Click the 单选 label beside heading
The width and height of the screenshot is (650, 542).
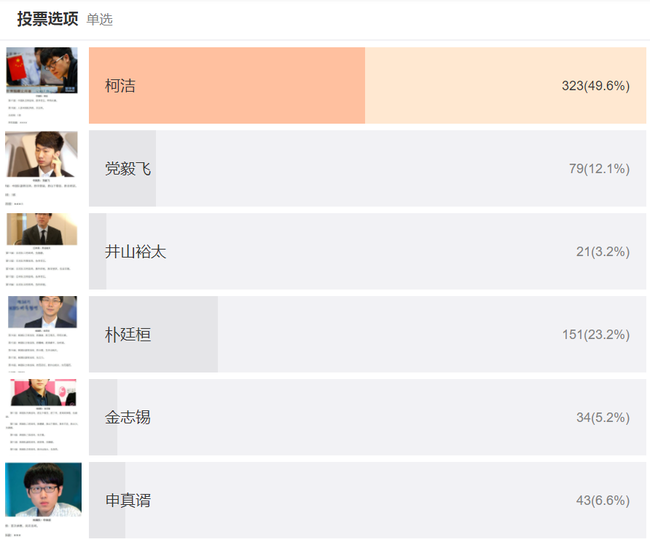pos(99,19)
